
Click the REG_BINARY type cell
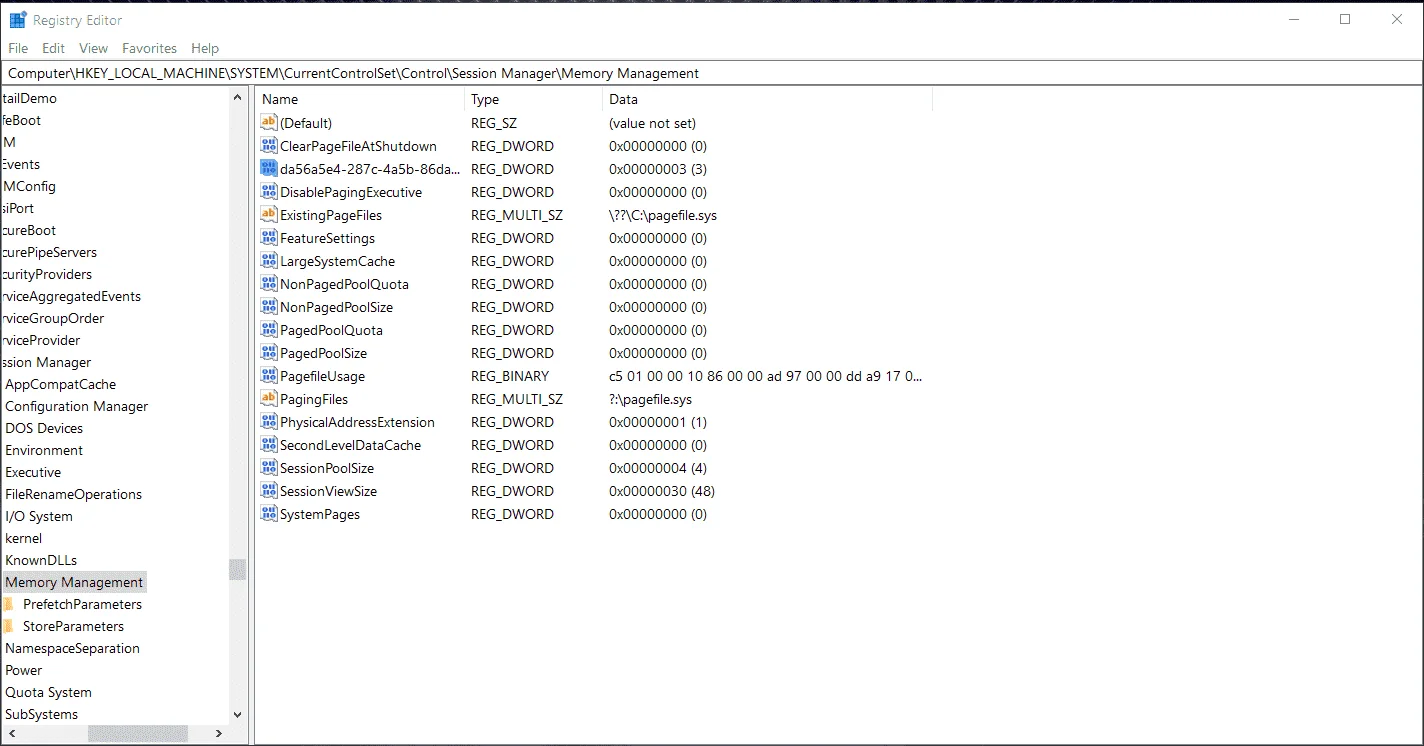[x=510, y=376]
